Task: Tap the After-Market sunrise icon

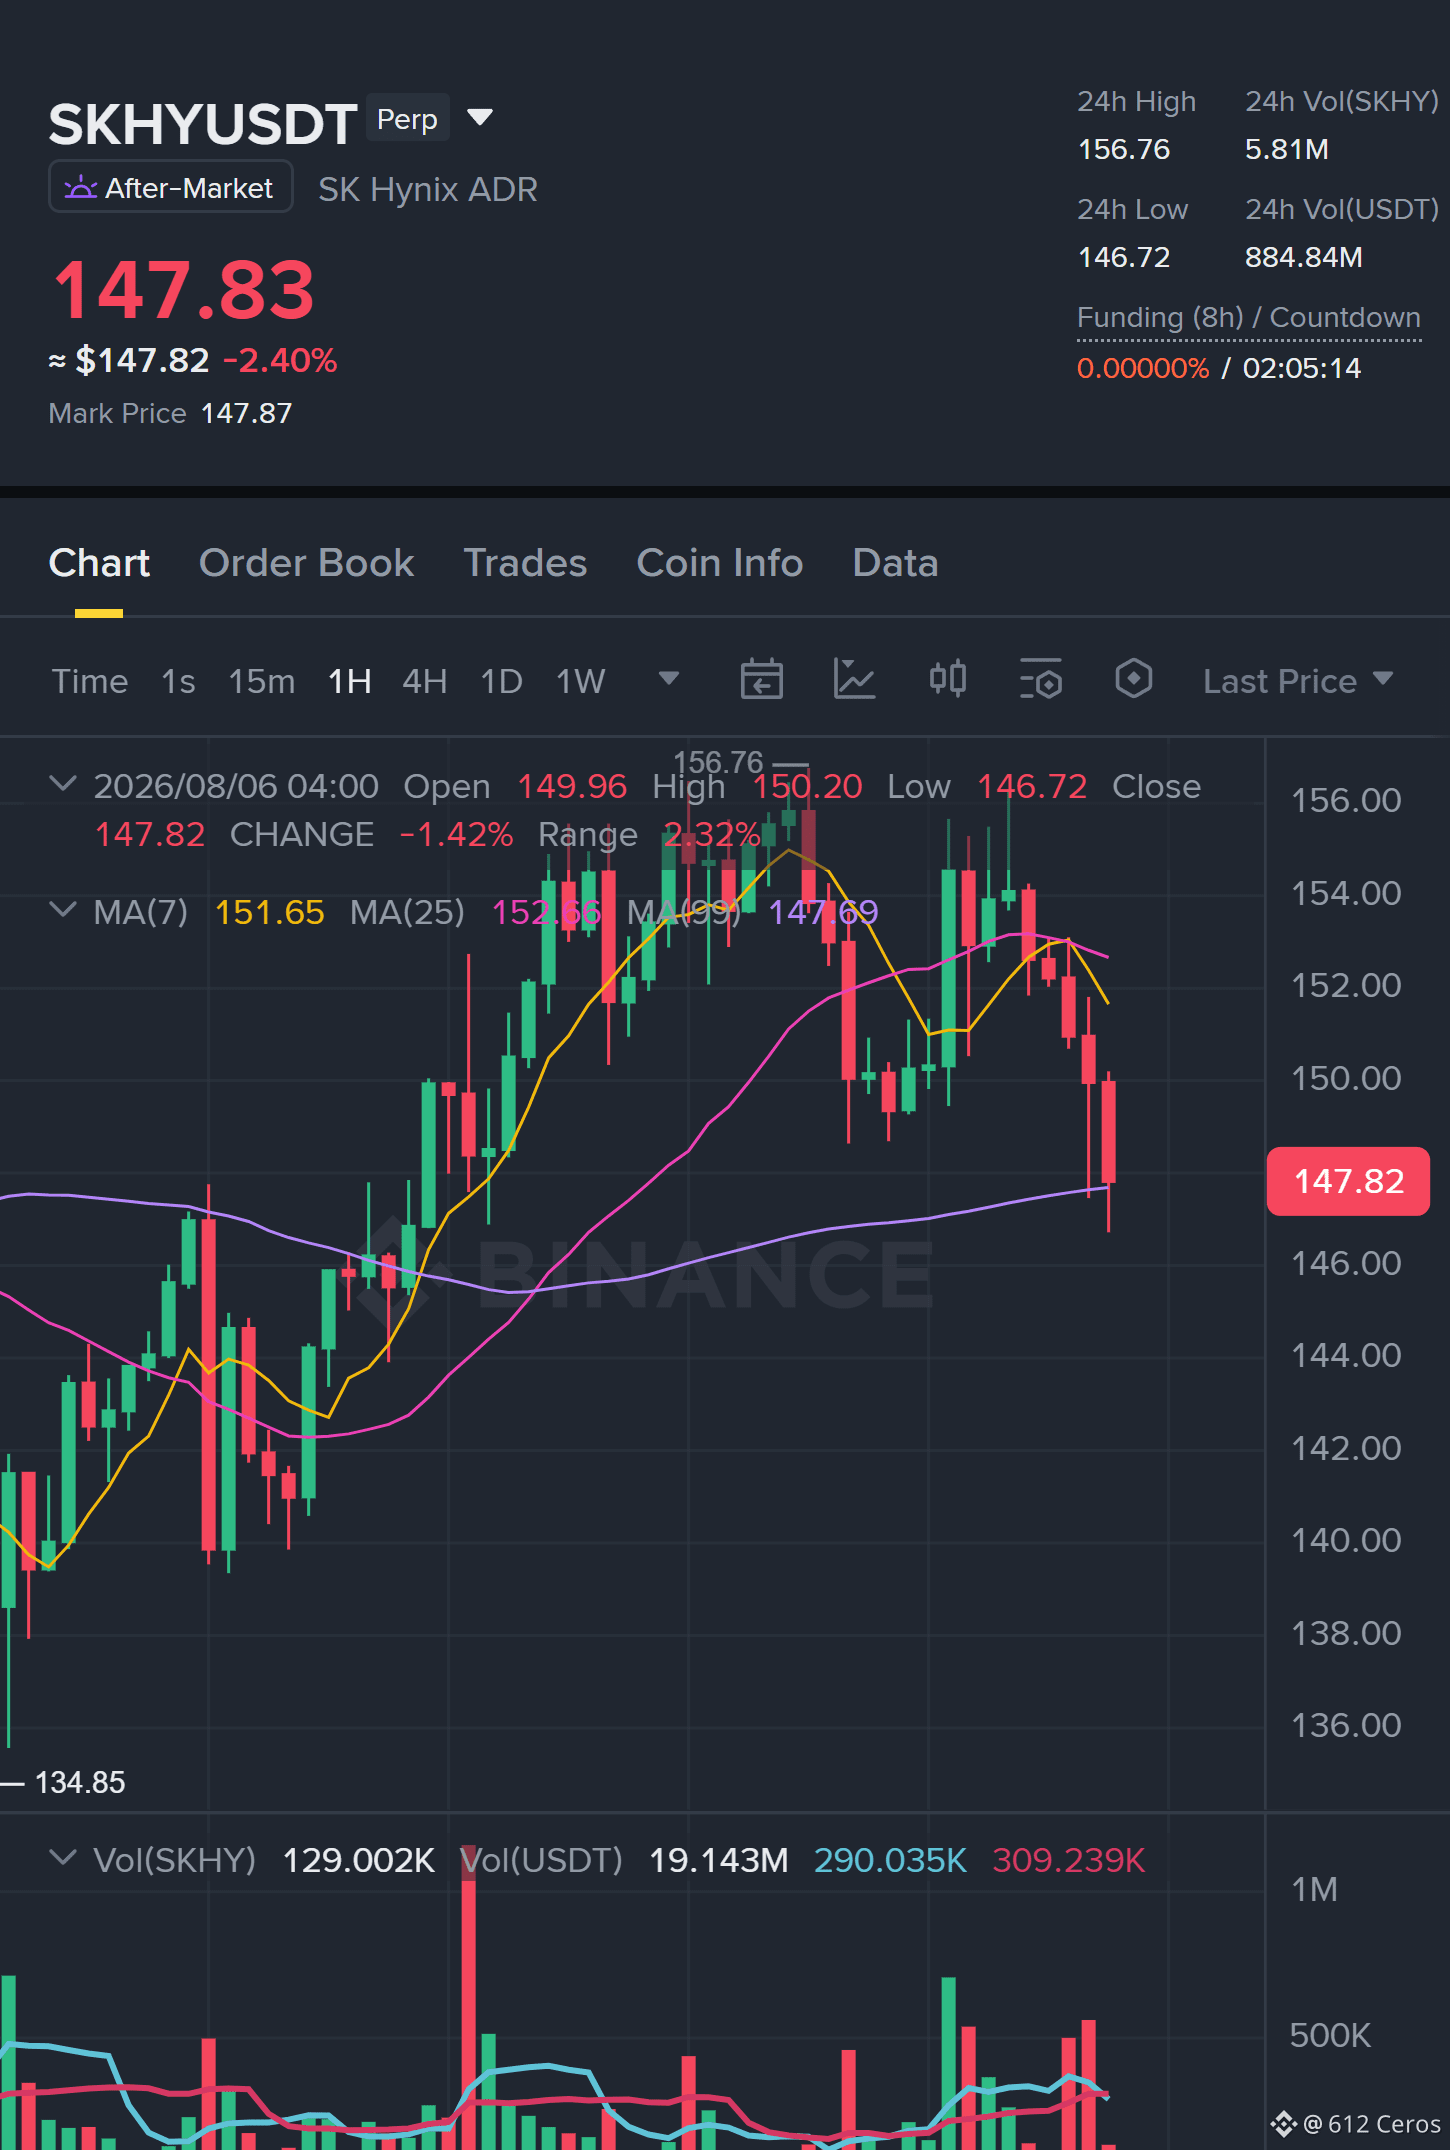Action: [x=81, y=188]
